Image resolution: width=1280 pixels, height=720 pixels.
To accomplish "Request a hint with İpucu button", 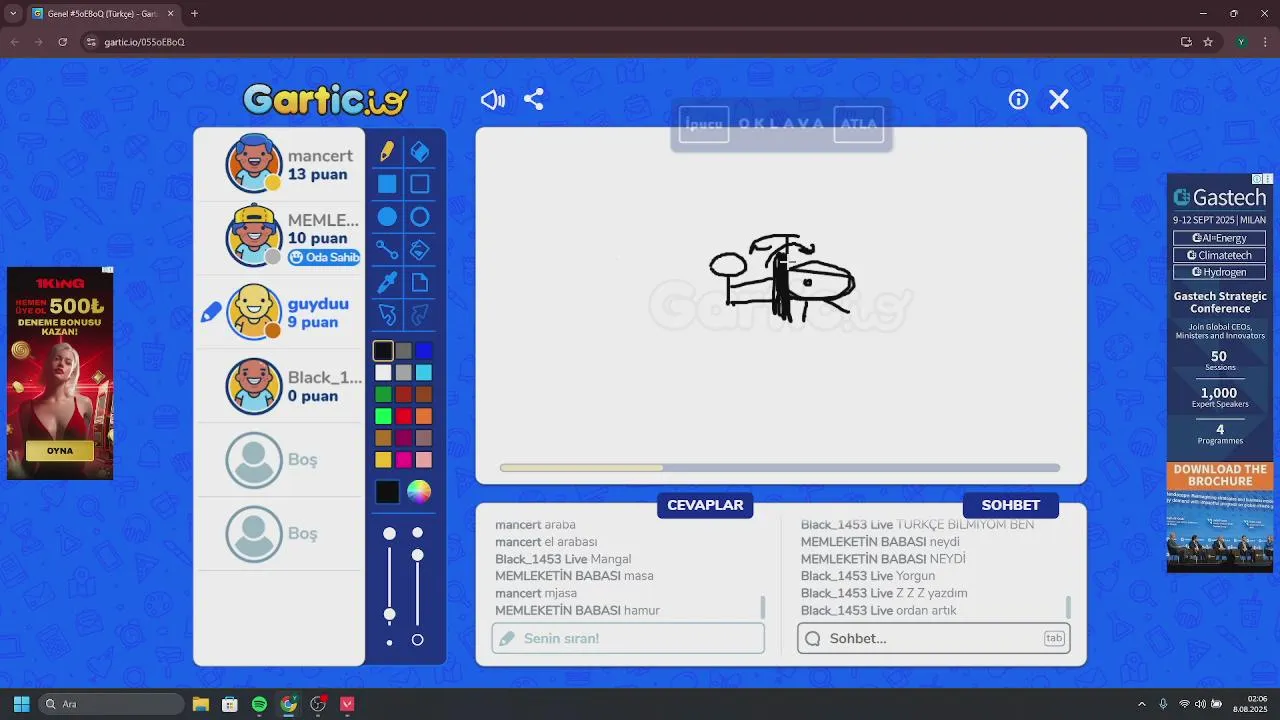I will pos(704,124).
